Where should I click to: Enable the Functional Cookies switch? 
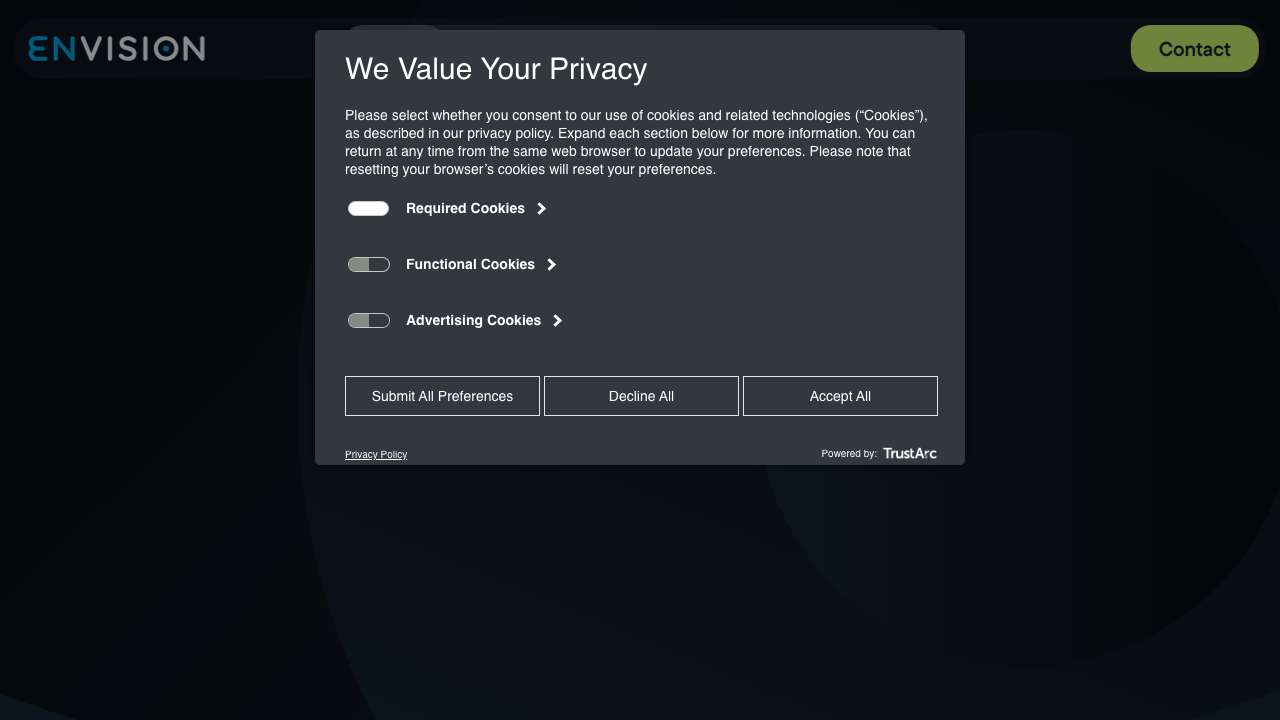(x=368, y=265)
